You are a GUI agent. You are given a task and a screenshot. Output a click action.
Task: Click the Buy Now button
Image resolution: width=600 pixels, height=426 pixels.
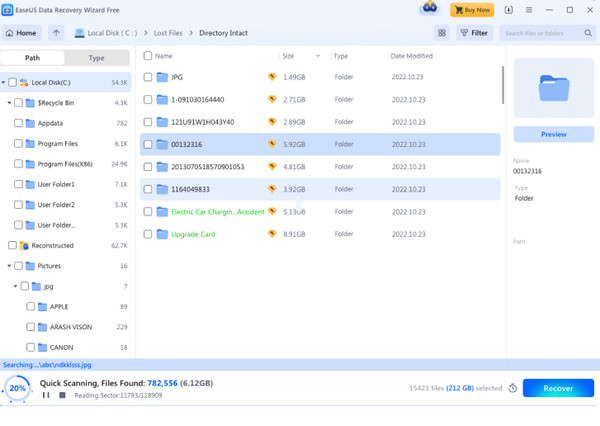[x=472, y=10]
